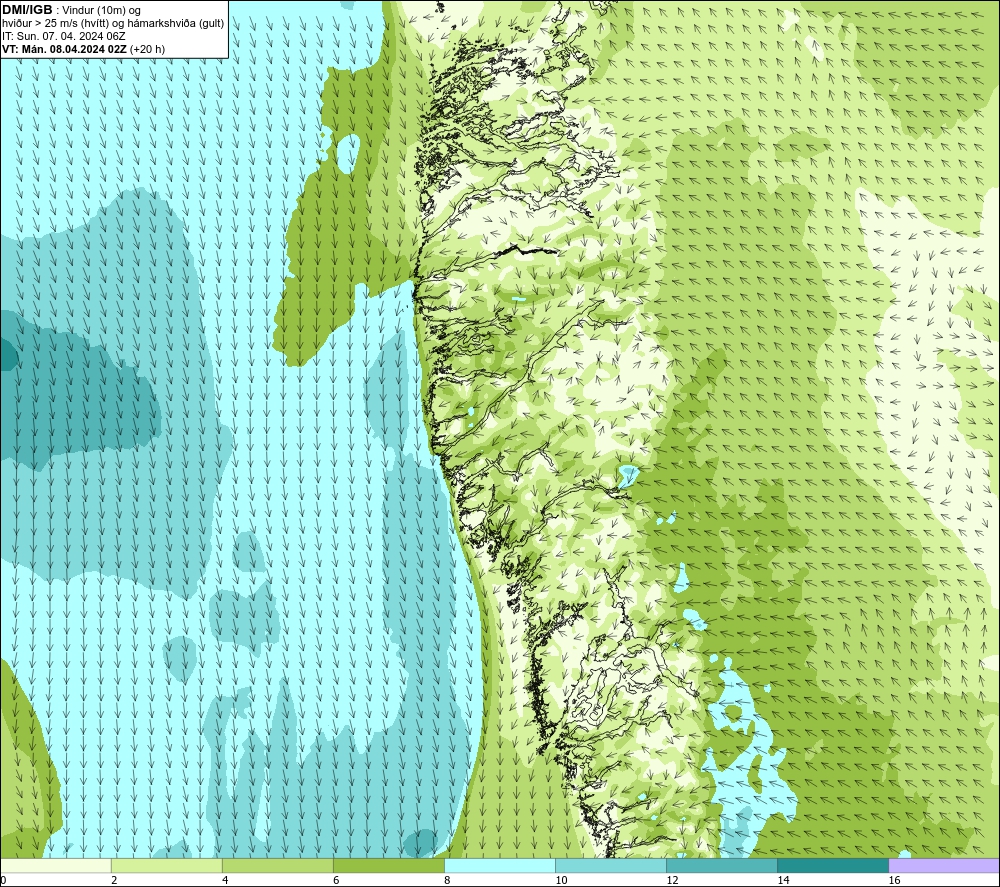Click the dark green 6–8 legend swatch
The image size is (1000, 887).
point(388,866)
